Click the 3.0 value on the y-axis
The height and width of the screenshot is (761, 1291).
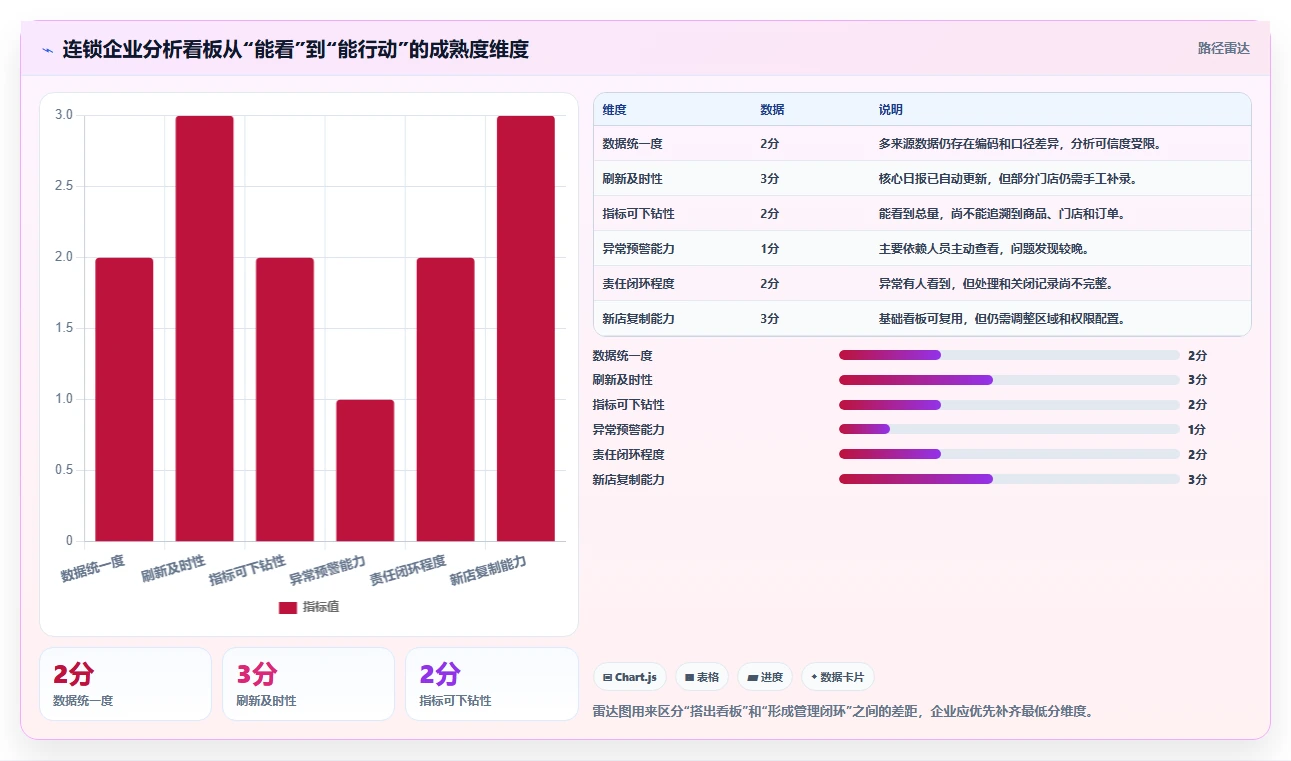64,115
